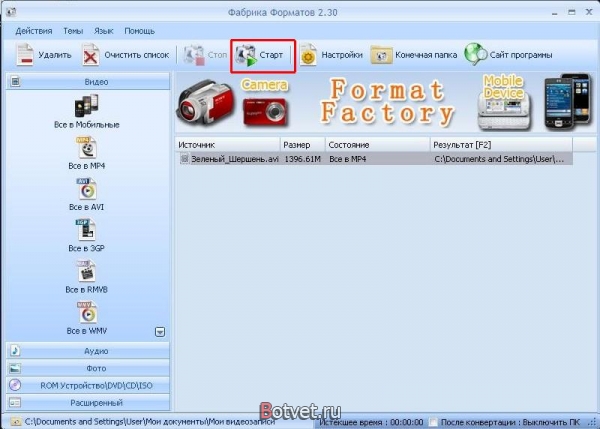Viewport: 600px width, 429px height.
Task: Sort by the Состояние column header
Action: pyautogui.click(x=378, y=145)
